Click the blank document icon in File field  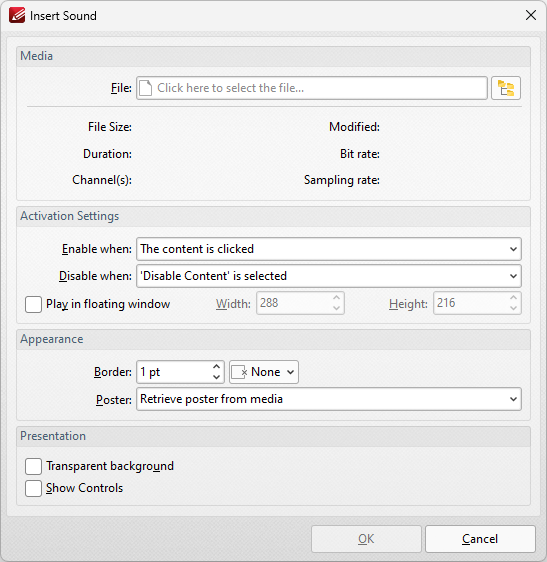146,88
